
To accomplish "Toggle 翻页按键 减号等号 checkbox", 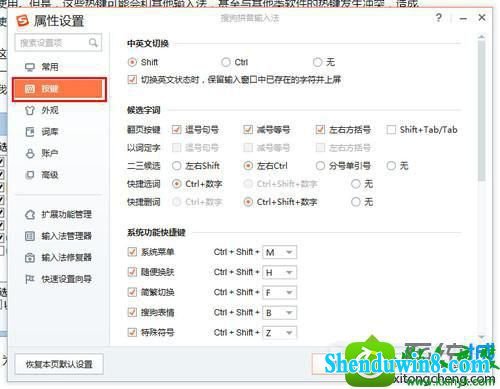I will point(248,129).
